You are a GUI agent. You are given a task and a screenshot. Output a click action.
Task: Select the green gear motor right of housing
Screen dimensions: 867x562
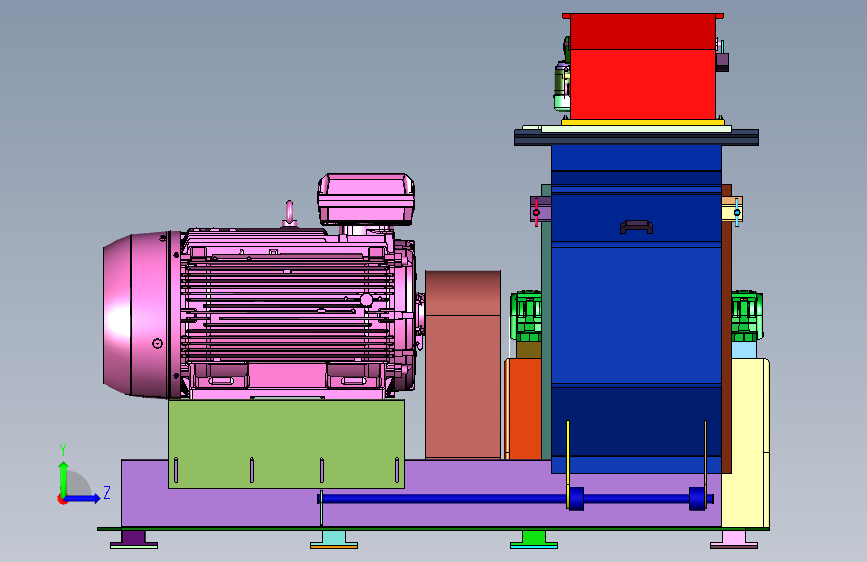747,316
